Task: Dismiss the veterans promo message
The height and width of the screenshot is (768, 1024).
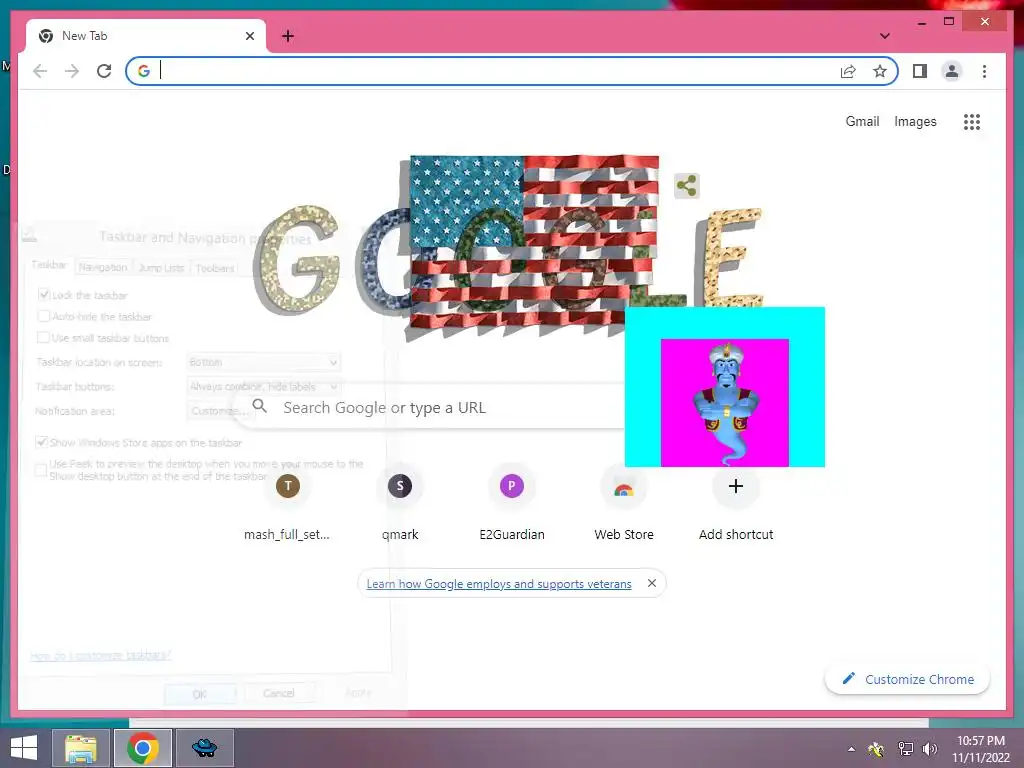Action: (x=651, y=583)
